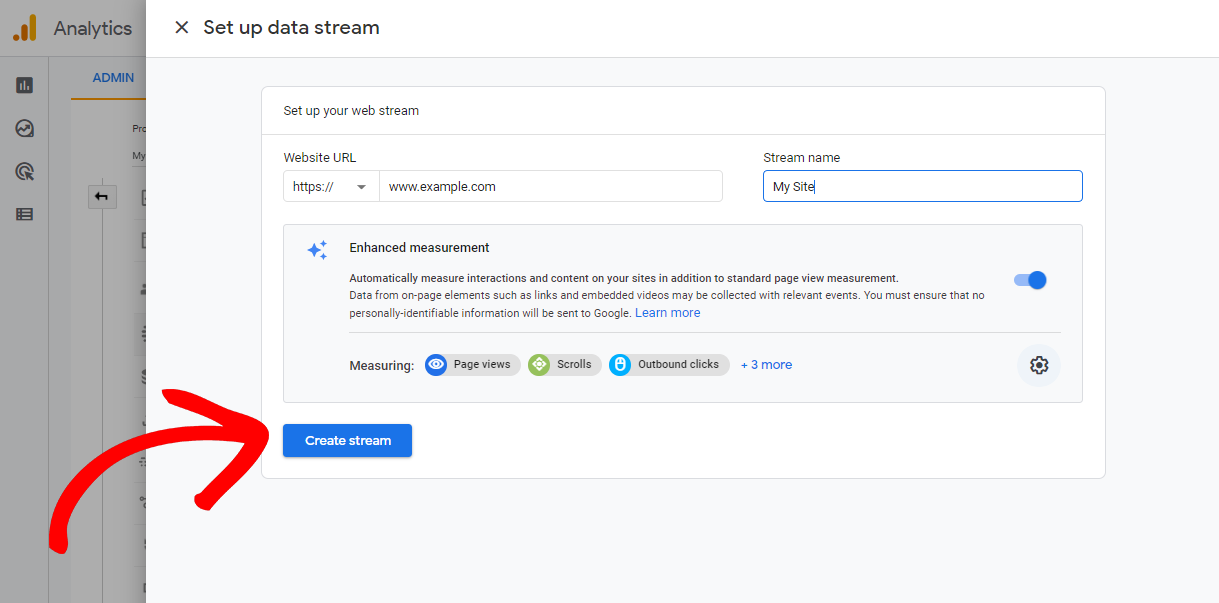Viewport: 1219px width, 603px height.
Task: Open the Explore section icon
Action: [x=25, y=129]
